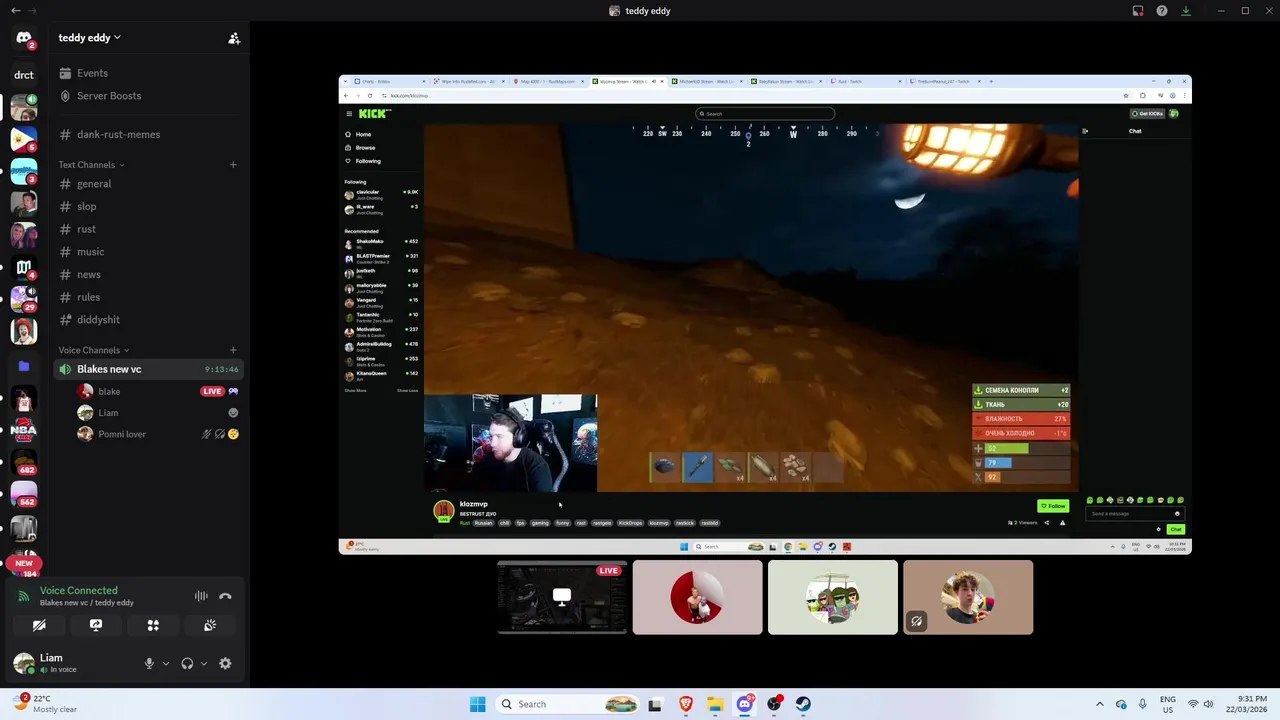Open Events
Screen dimensions: 1280x720
tap(148, 73)
